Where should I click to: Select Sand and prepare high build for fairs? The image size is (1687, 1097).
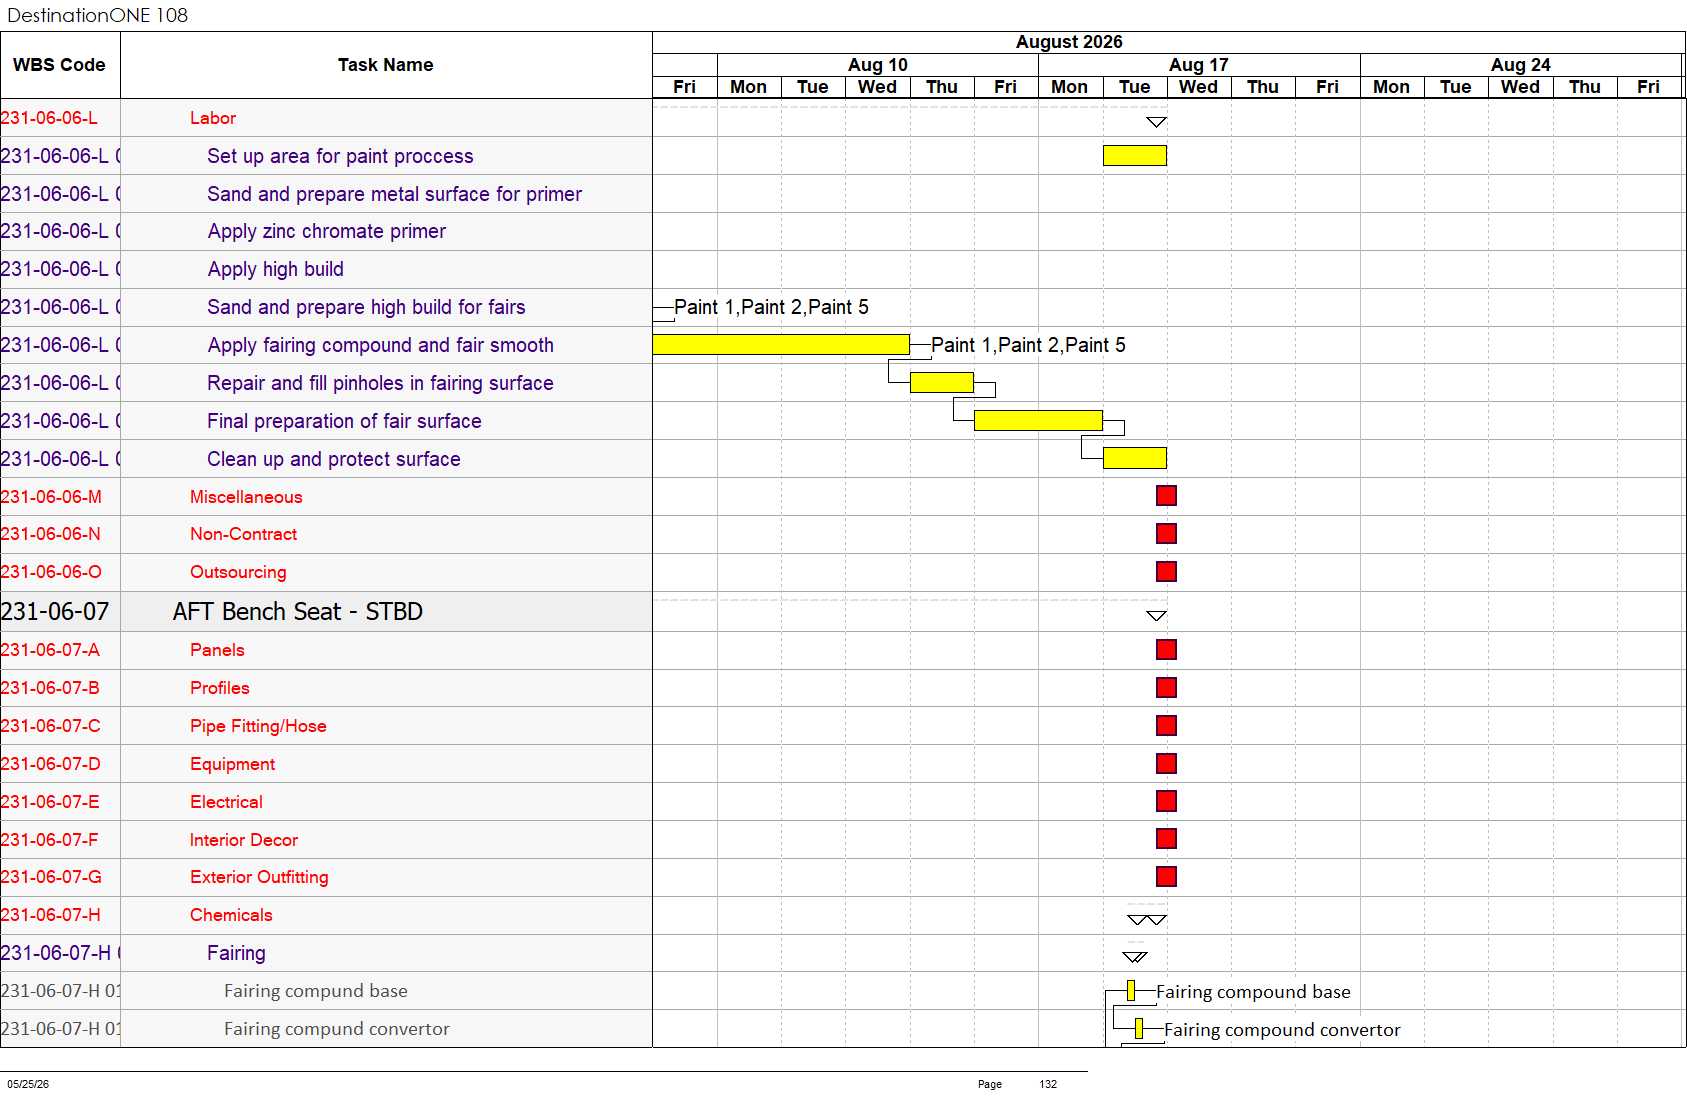[366, 307]
